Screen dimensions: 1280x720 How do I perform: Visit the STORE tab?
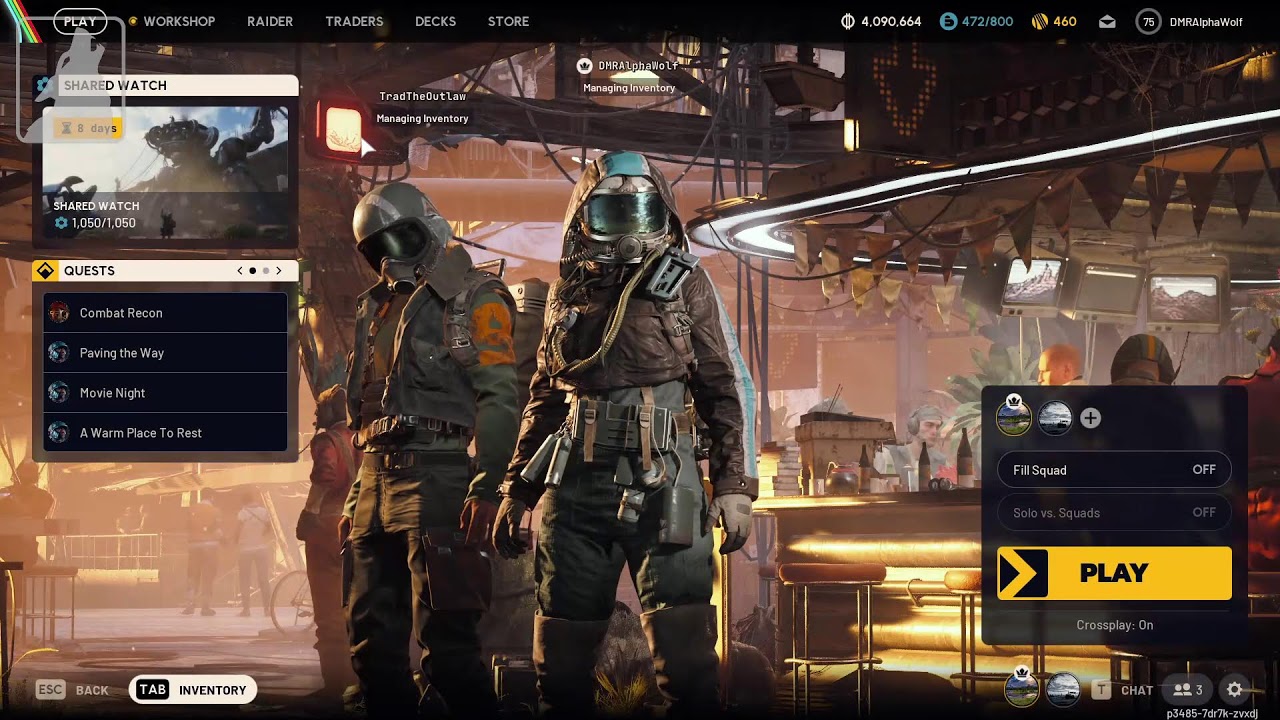[508, 21]
